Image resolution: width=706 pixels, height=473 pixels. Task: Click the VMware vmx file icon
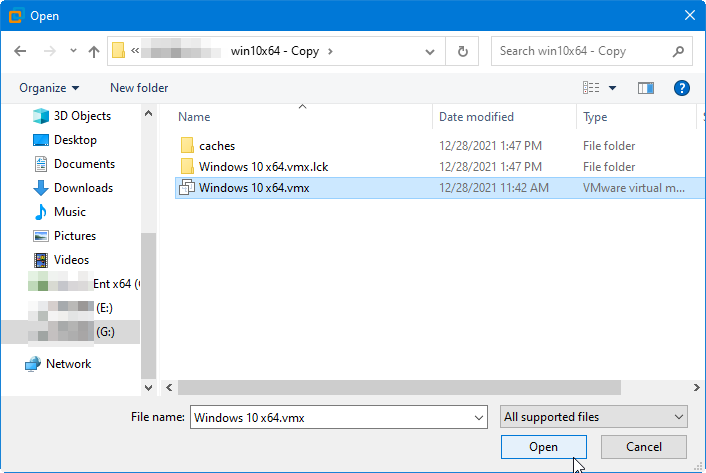(187, 187)
